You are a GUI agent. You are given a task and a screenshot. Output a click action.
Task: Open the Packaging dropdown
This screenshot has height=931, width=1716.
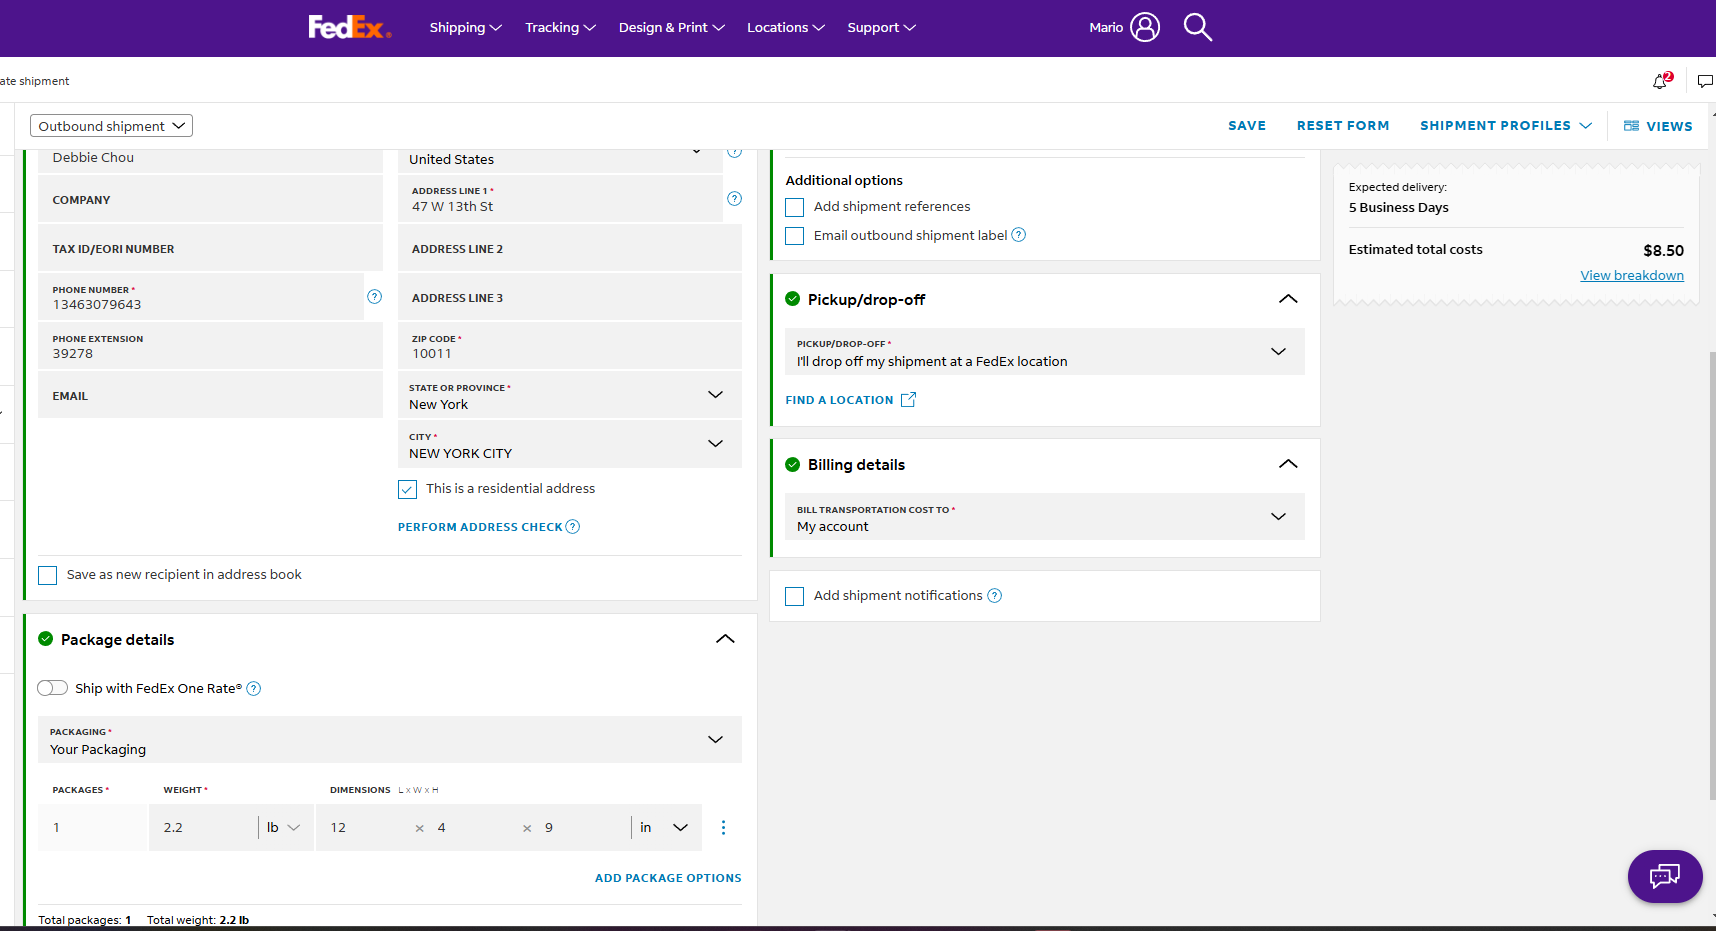(x=390, y=740)
